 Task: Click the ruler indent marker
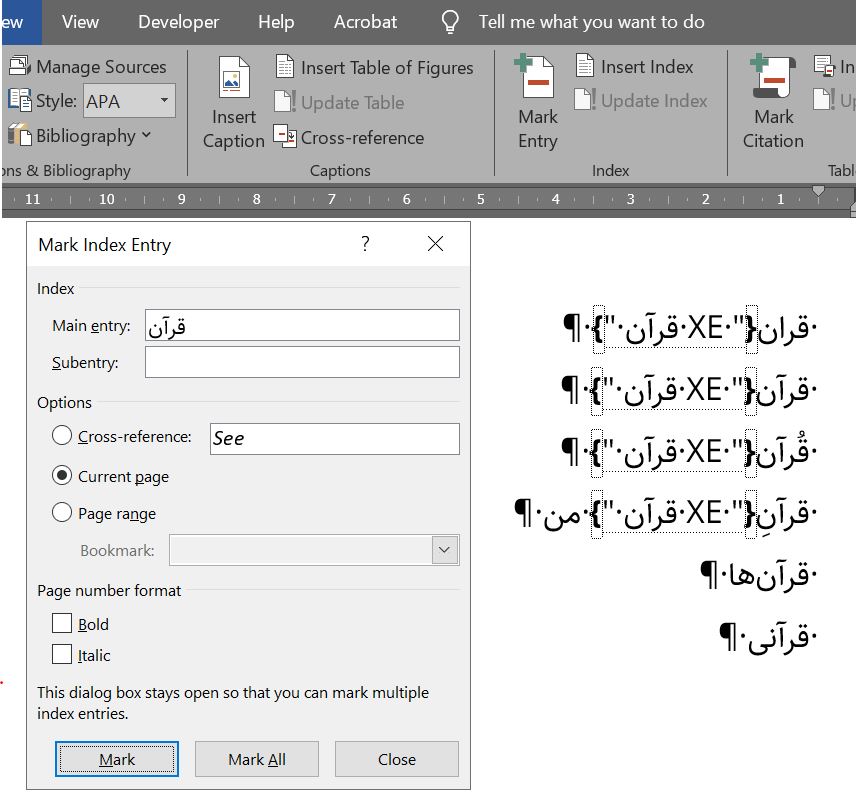coord(818,192)
